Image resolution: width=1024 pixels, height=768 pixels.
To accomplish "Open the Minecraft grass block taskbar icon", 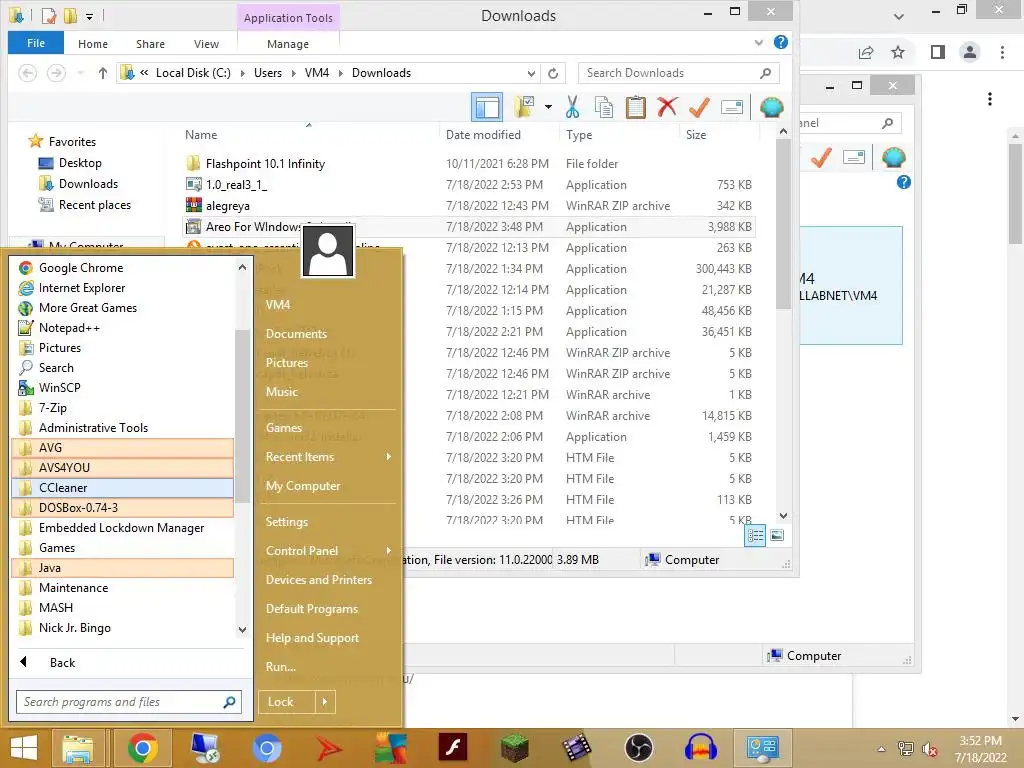I will [x=515, y=748].
